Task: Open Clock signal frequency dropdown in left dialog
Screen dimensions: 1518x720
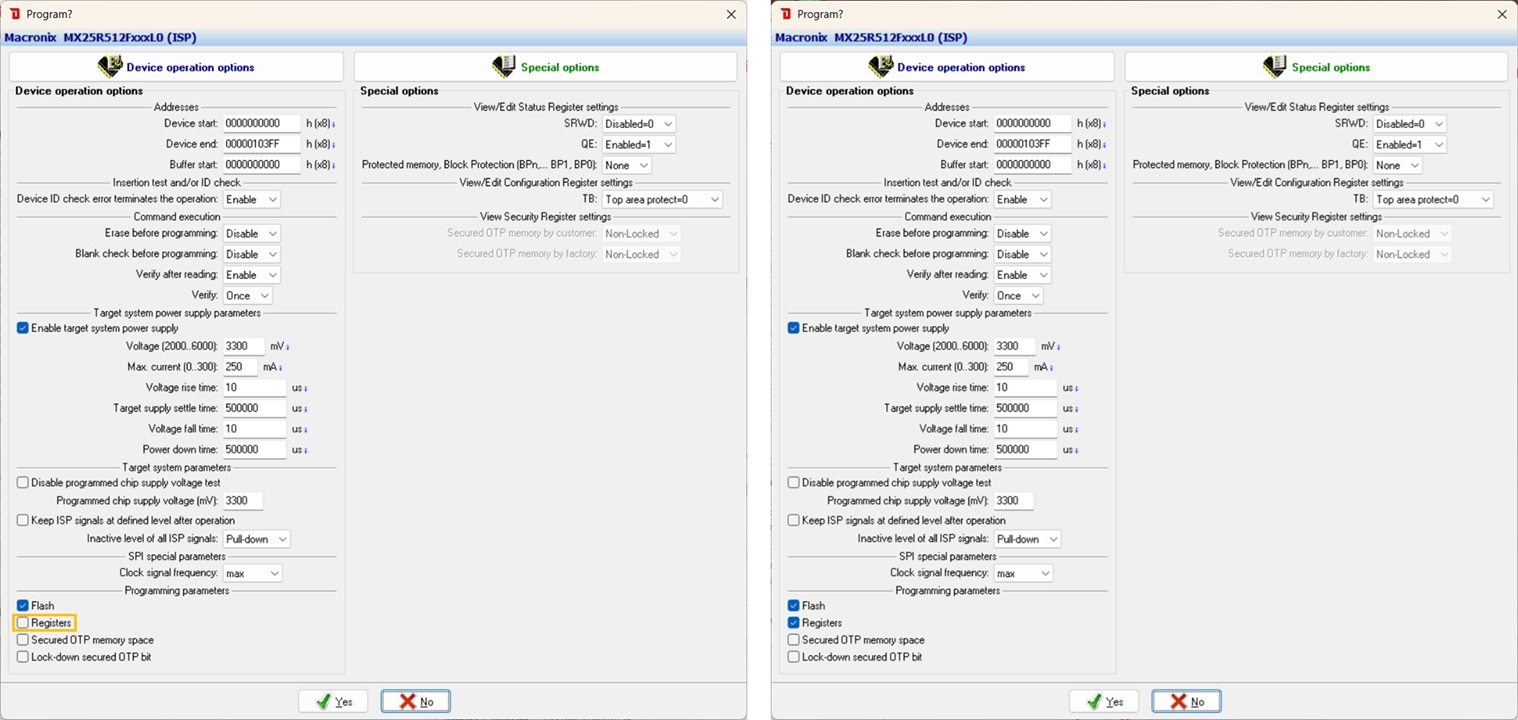Action: pos(252,574)
